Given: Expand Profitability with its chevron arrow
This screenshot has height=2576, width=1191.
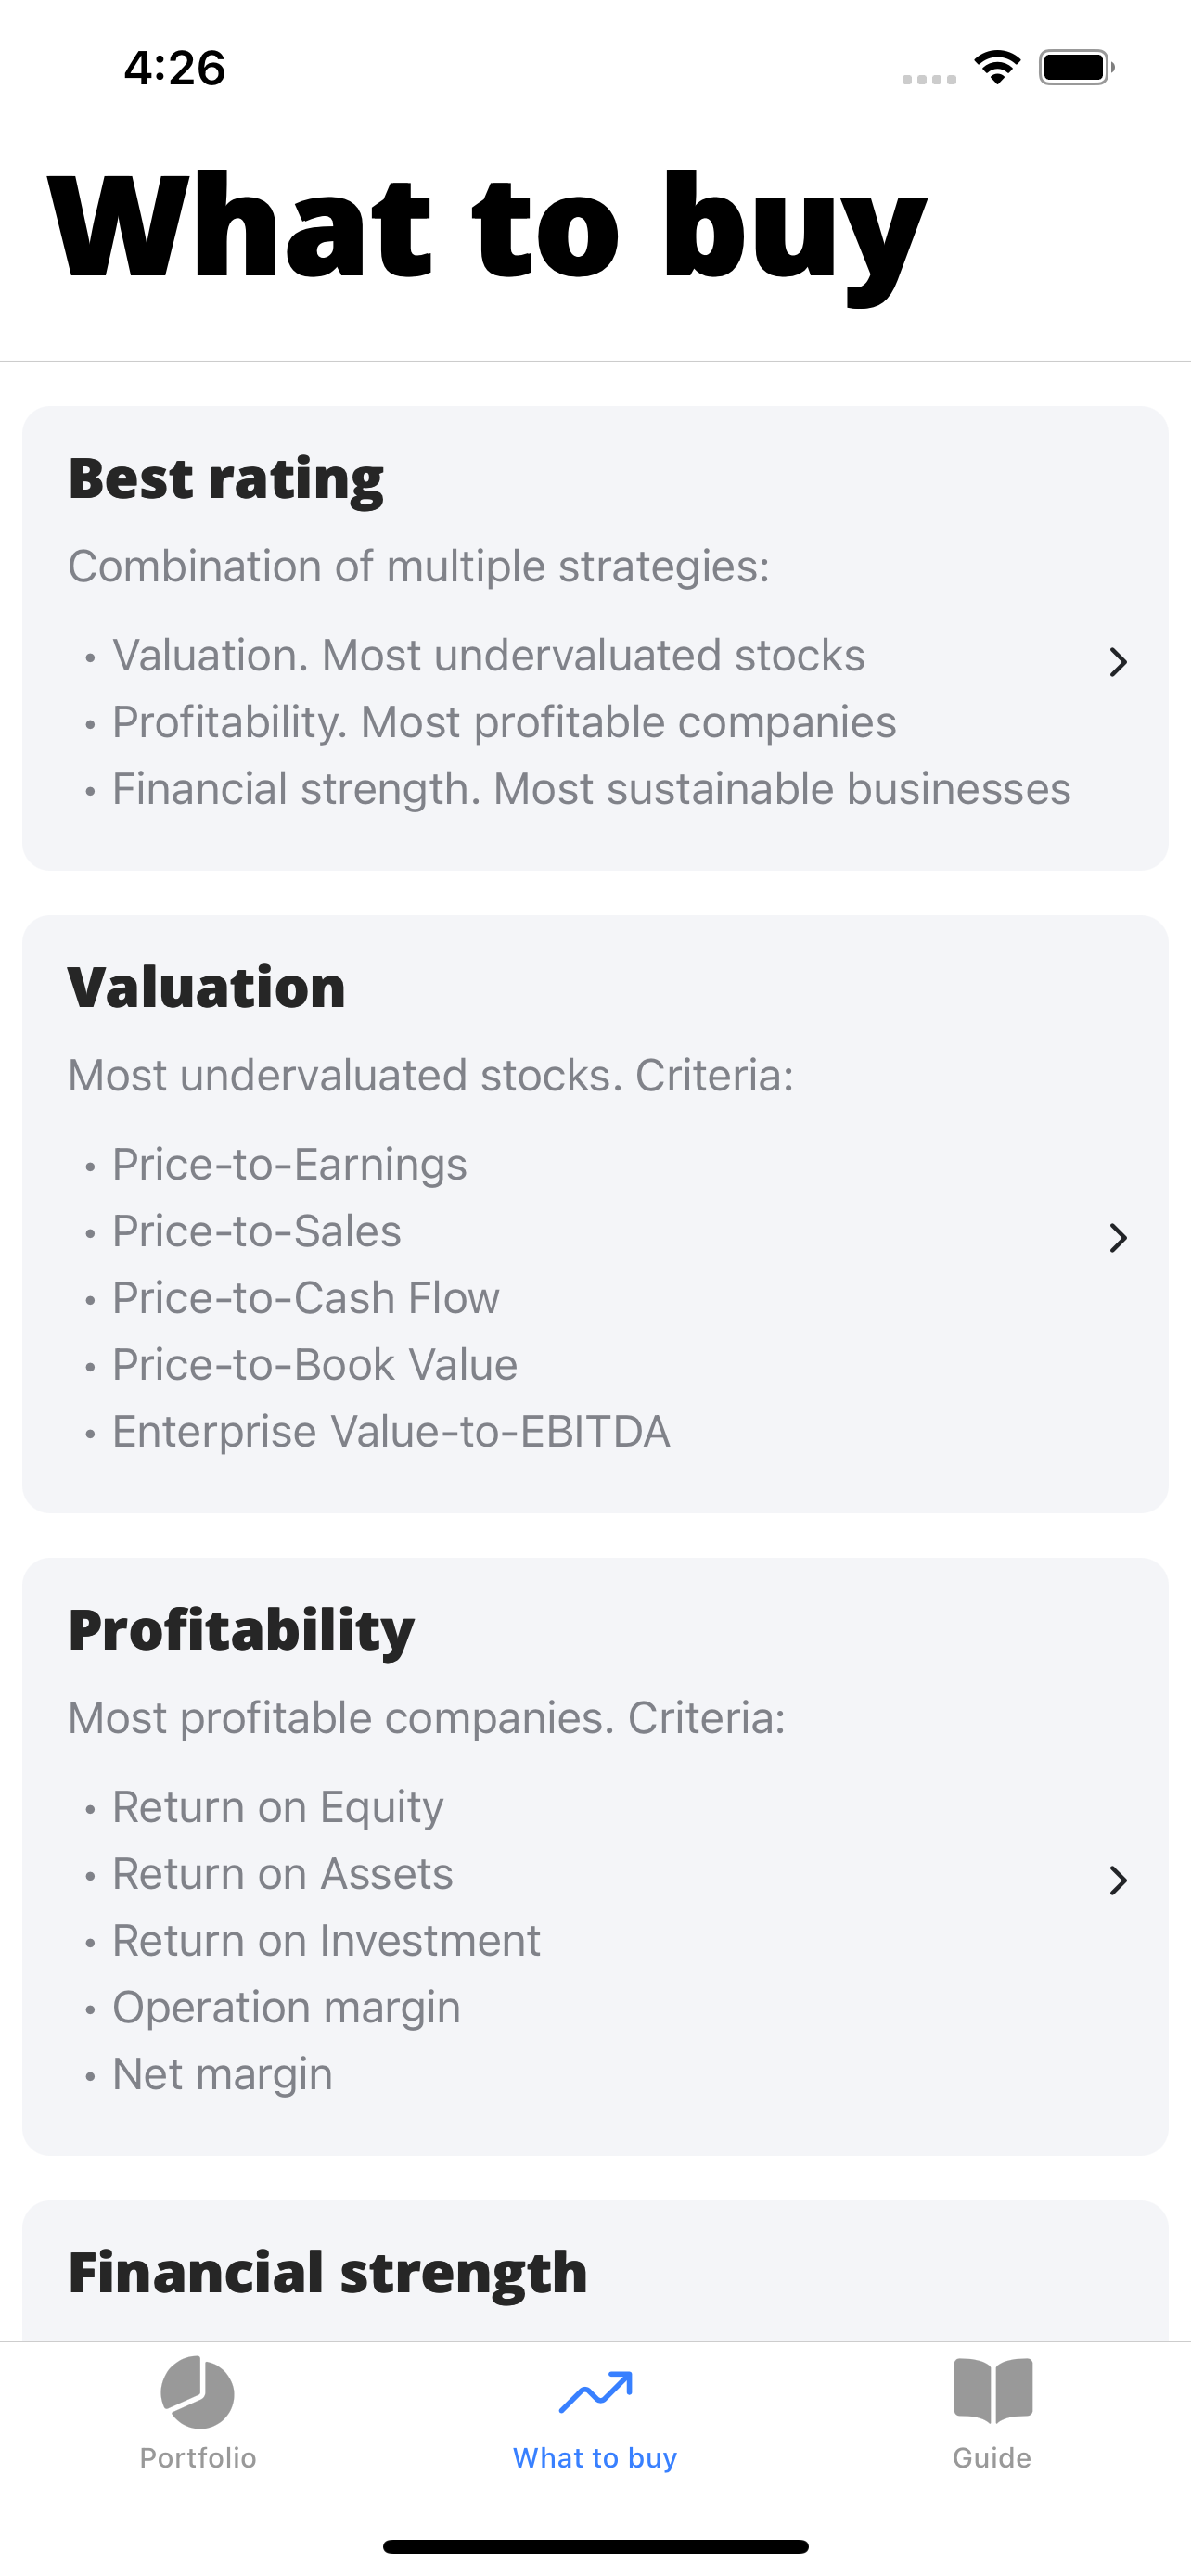Looking at the screenshot, I should click(x=1118, y=1881).
